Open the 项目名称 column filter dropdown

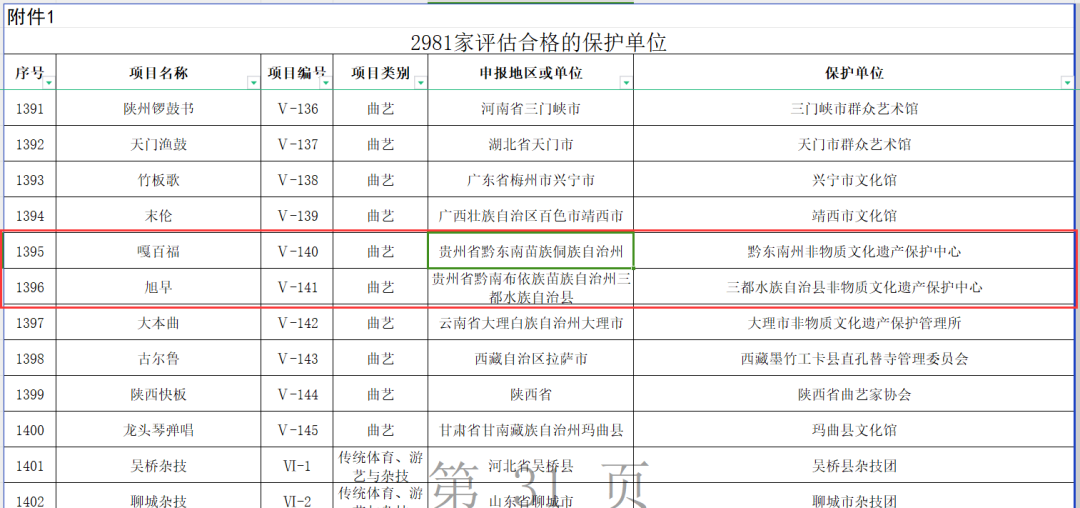point(253,83)
